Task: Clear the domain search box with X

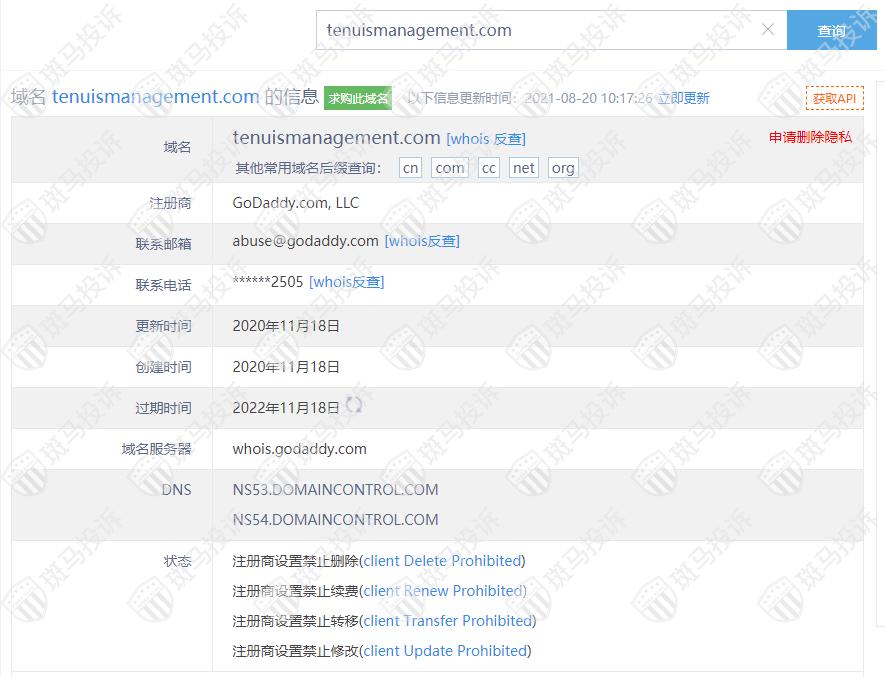Action: point(768,30)
